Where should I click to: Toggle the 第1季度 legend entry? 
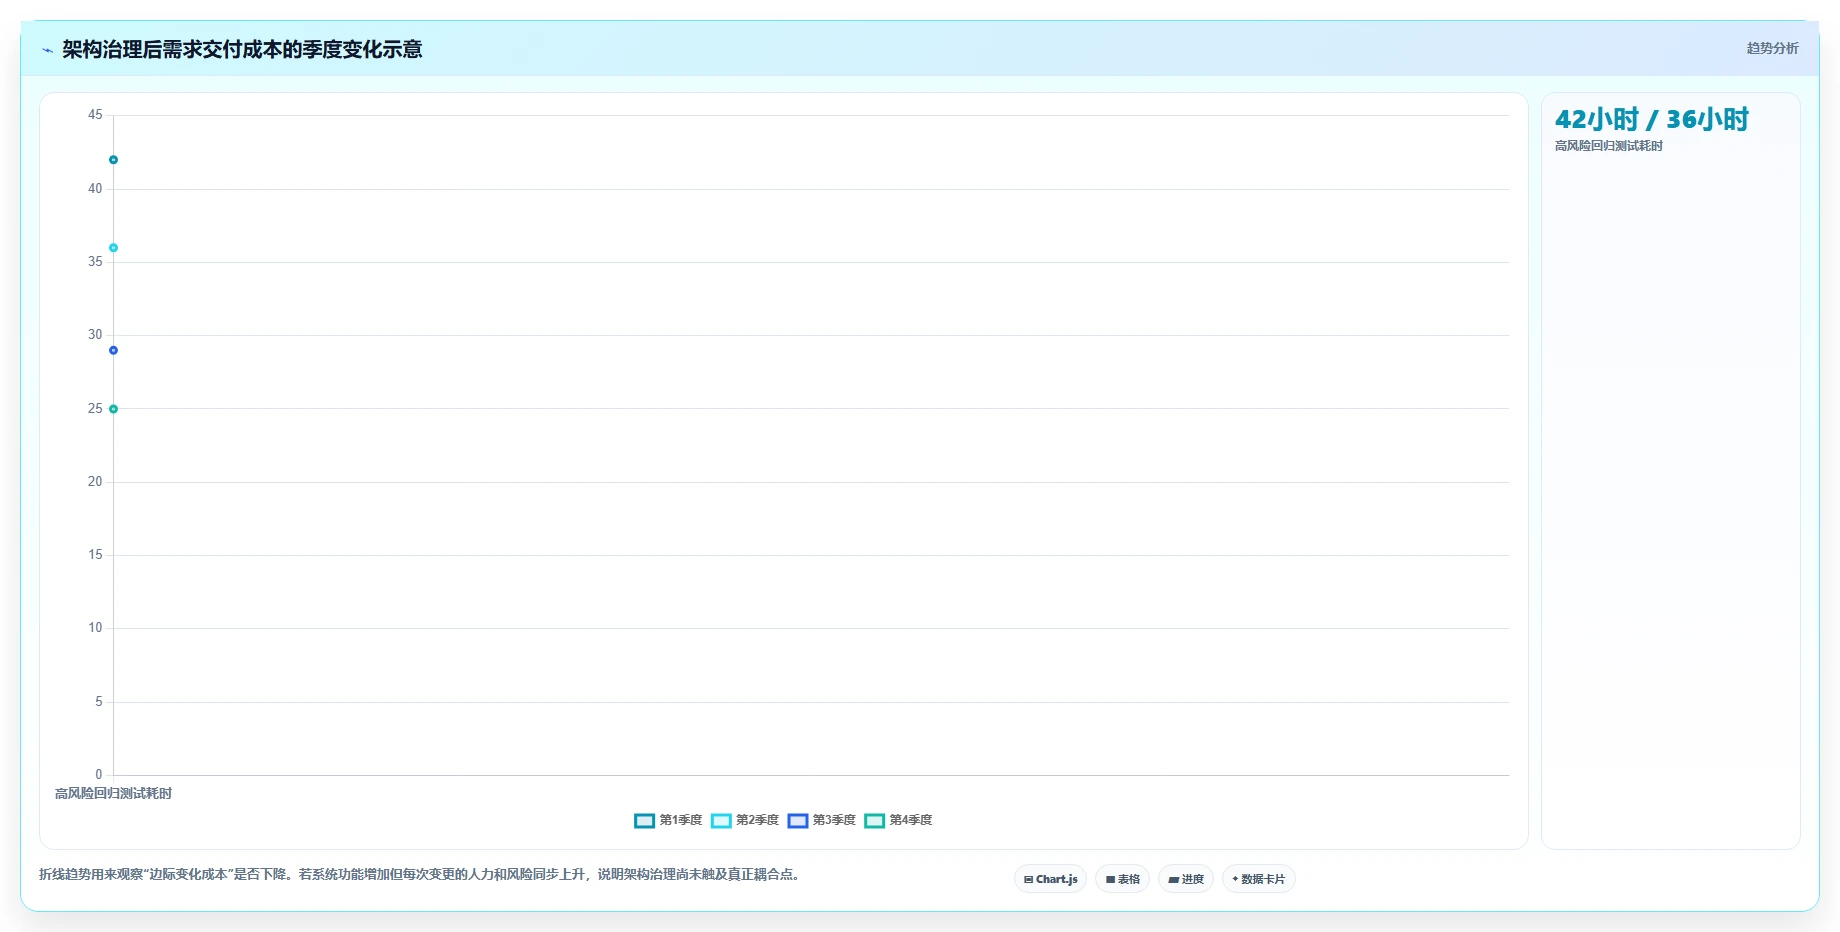pyautogui.click(x=668, y=820)
